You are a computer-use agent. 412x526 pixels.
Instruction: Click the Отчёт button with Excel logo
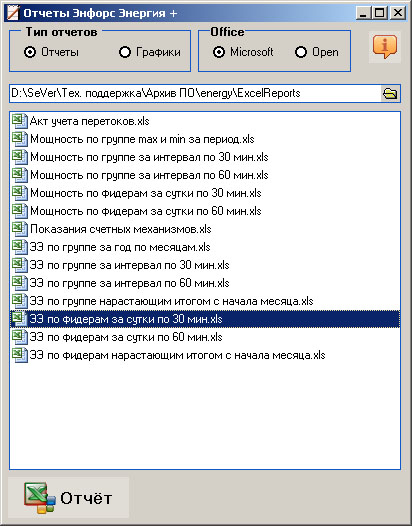pos(68,498)
